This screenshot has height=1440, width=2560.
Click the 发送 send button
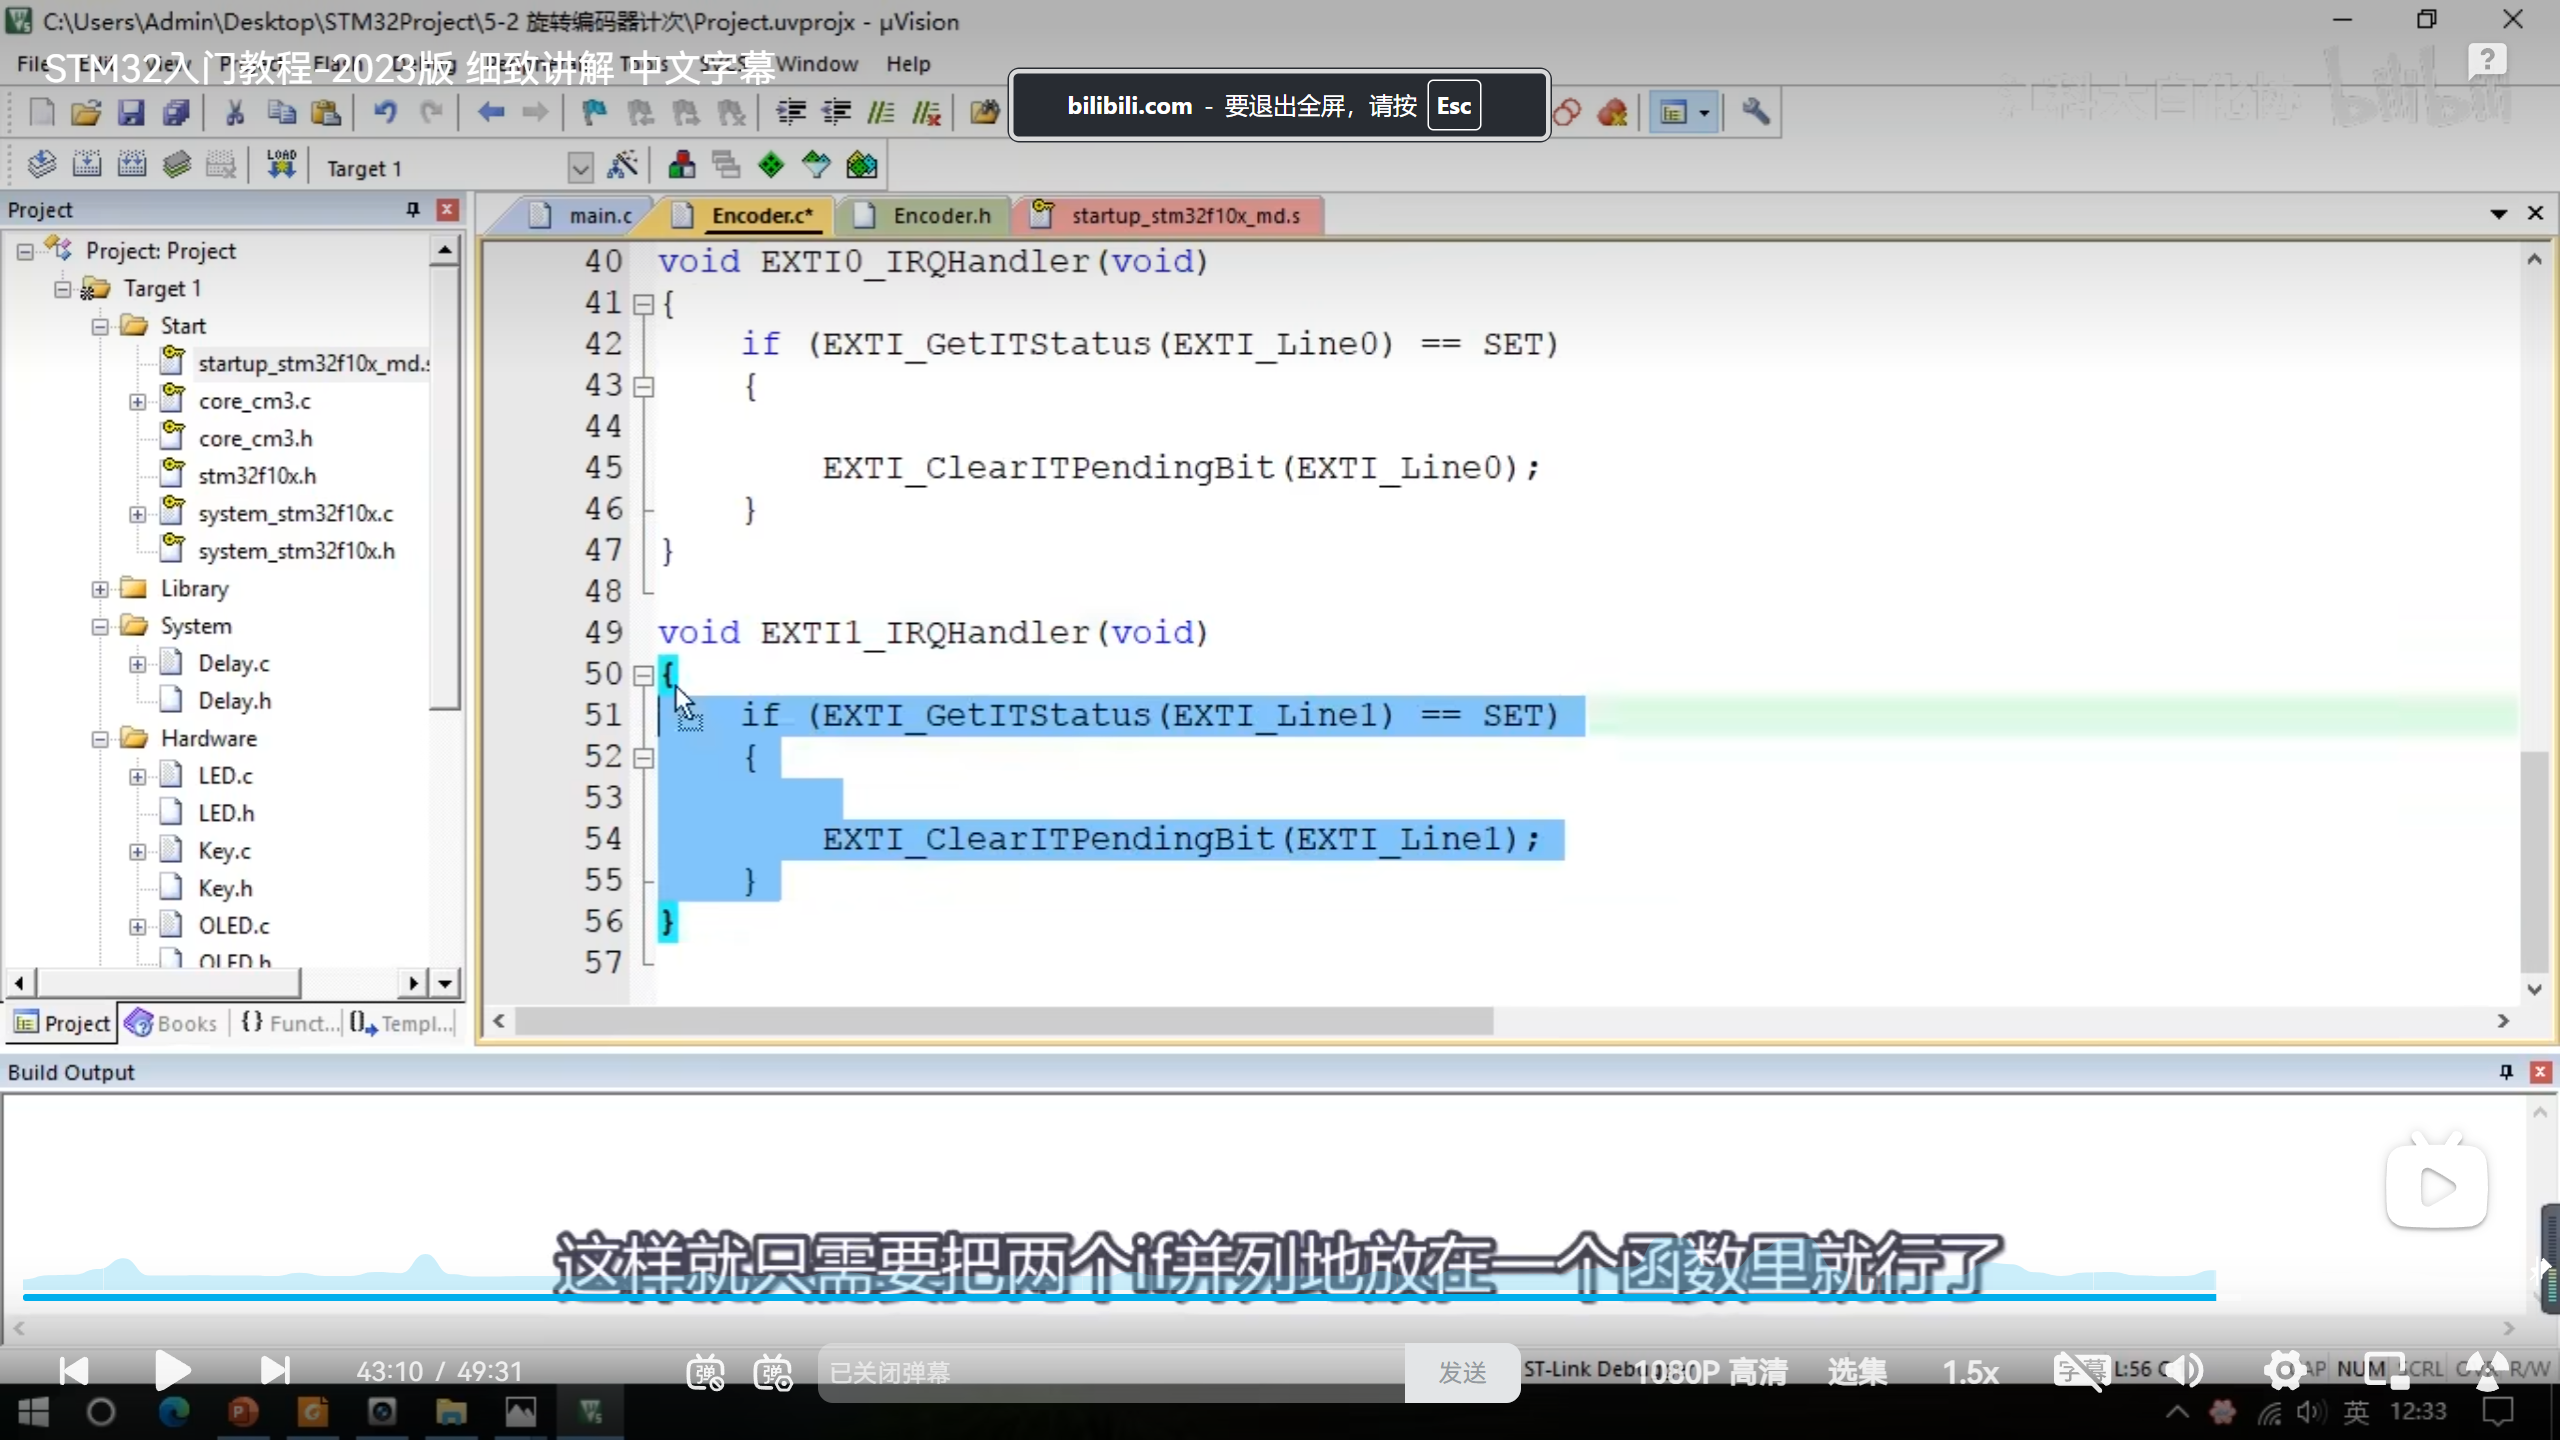[1462, 1372]
